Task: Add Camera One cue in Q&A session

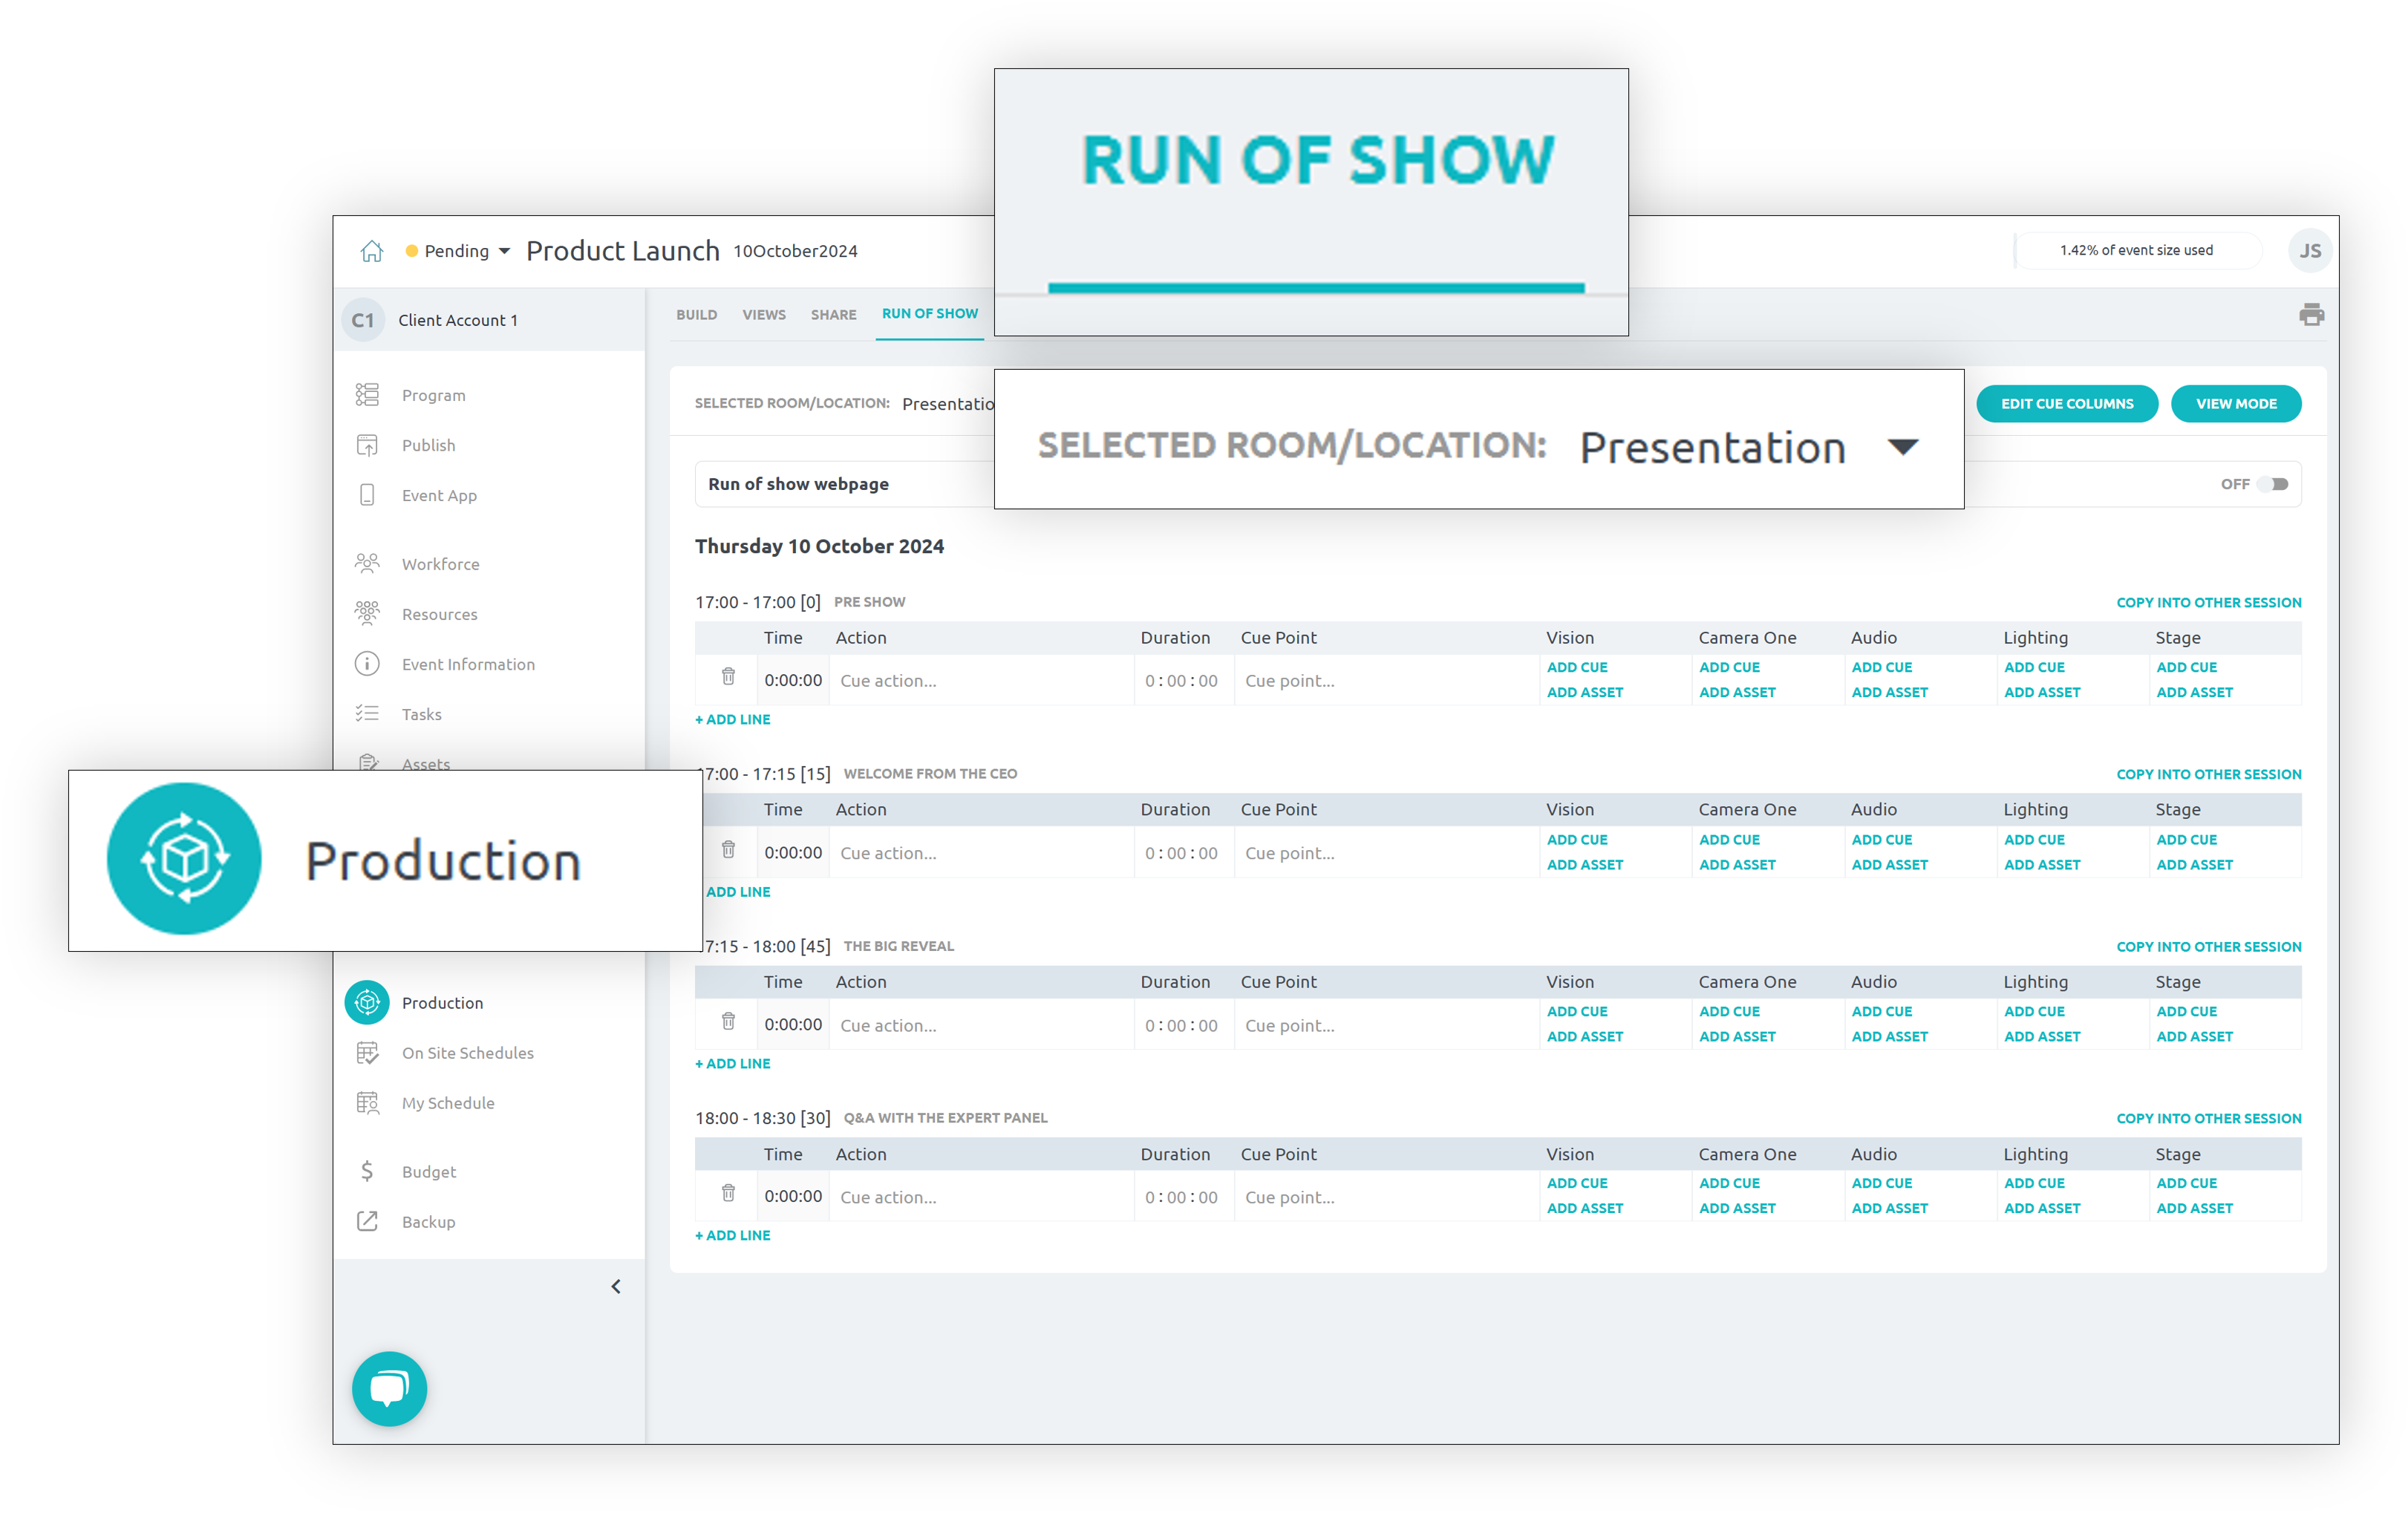Action: [1729, 1183]
